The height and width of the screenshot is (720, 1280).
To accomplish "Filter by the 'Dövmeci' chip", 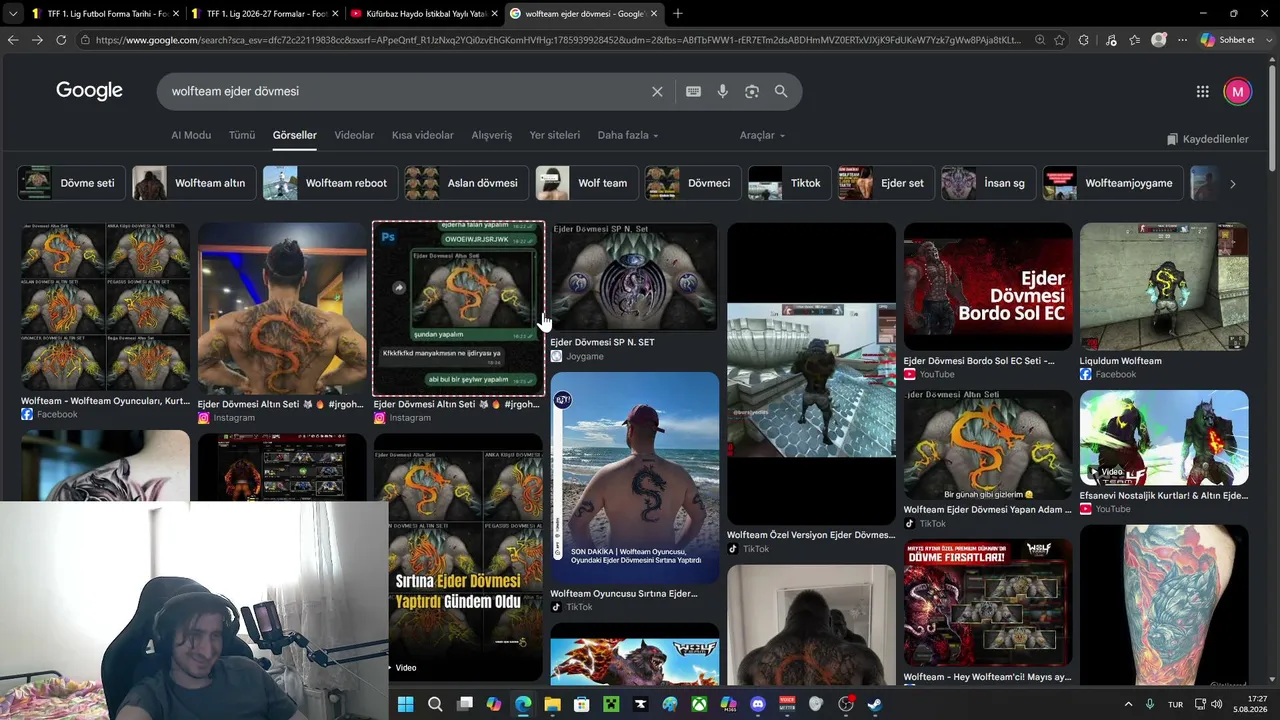I will [692, 183].
